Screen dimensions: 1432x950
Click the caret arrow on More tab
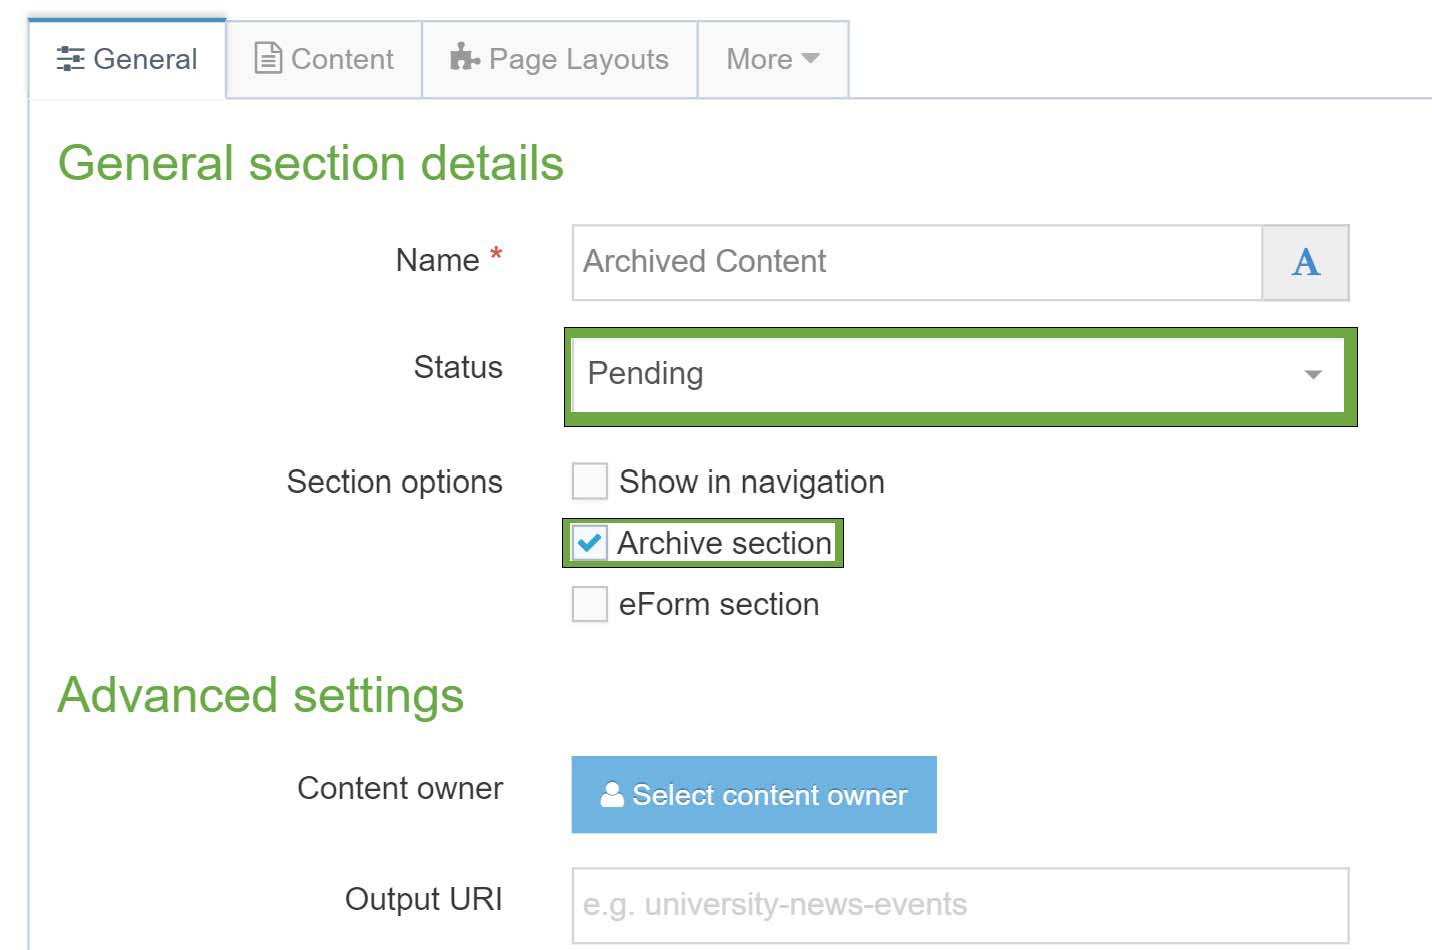point(811,58)
